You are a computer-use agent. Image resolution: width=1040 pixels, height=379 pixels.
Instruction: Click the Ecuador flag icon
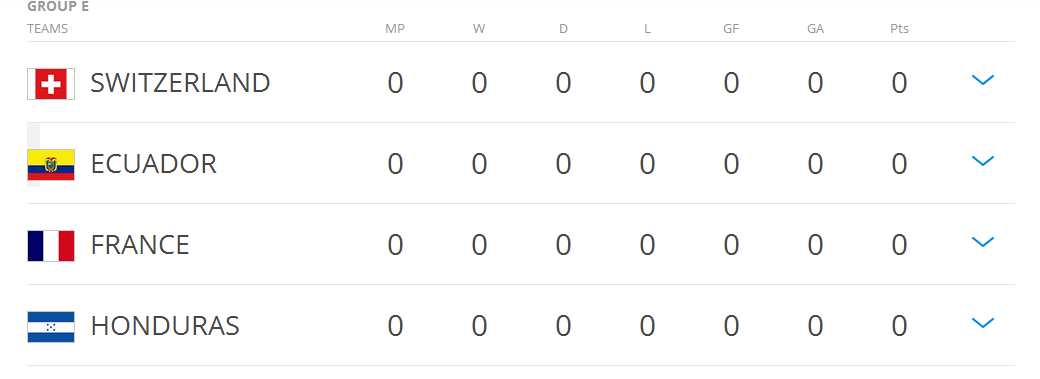point(51,165)
